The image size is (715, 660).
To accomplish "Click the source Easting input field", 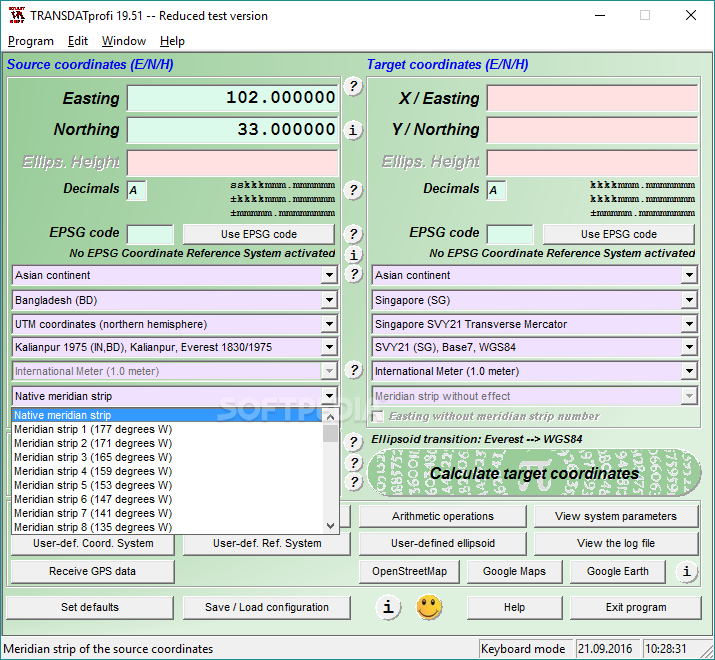I will (x=233, y=98).
